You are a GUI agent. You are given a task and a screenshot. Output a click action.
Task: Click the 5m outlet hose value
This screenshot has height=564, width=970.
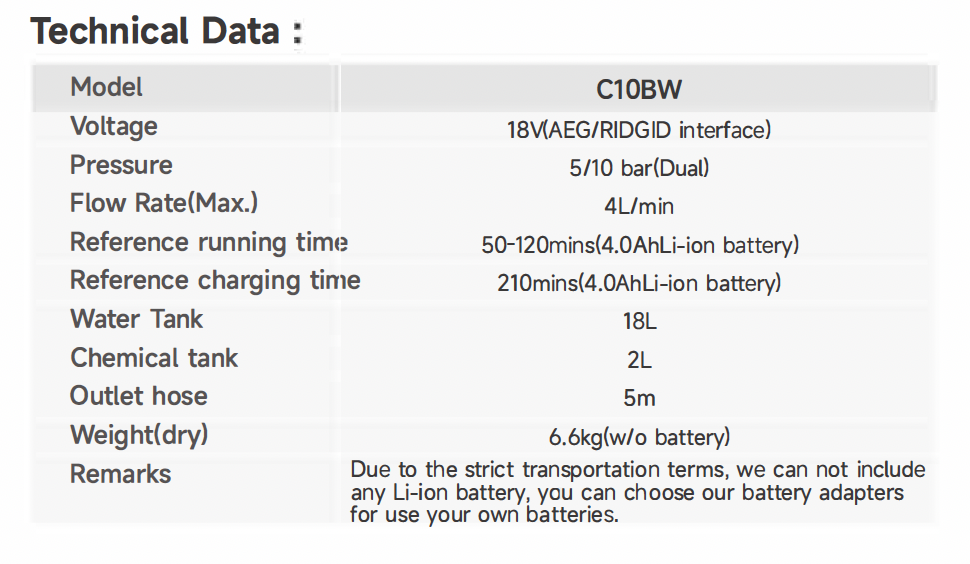[x=640, y=398]
